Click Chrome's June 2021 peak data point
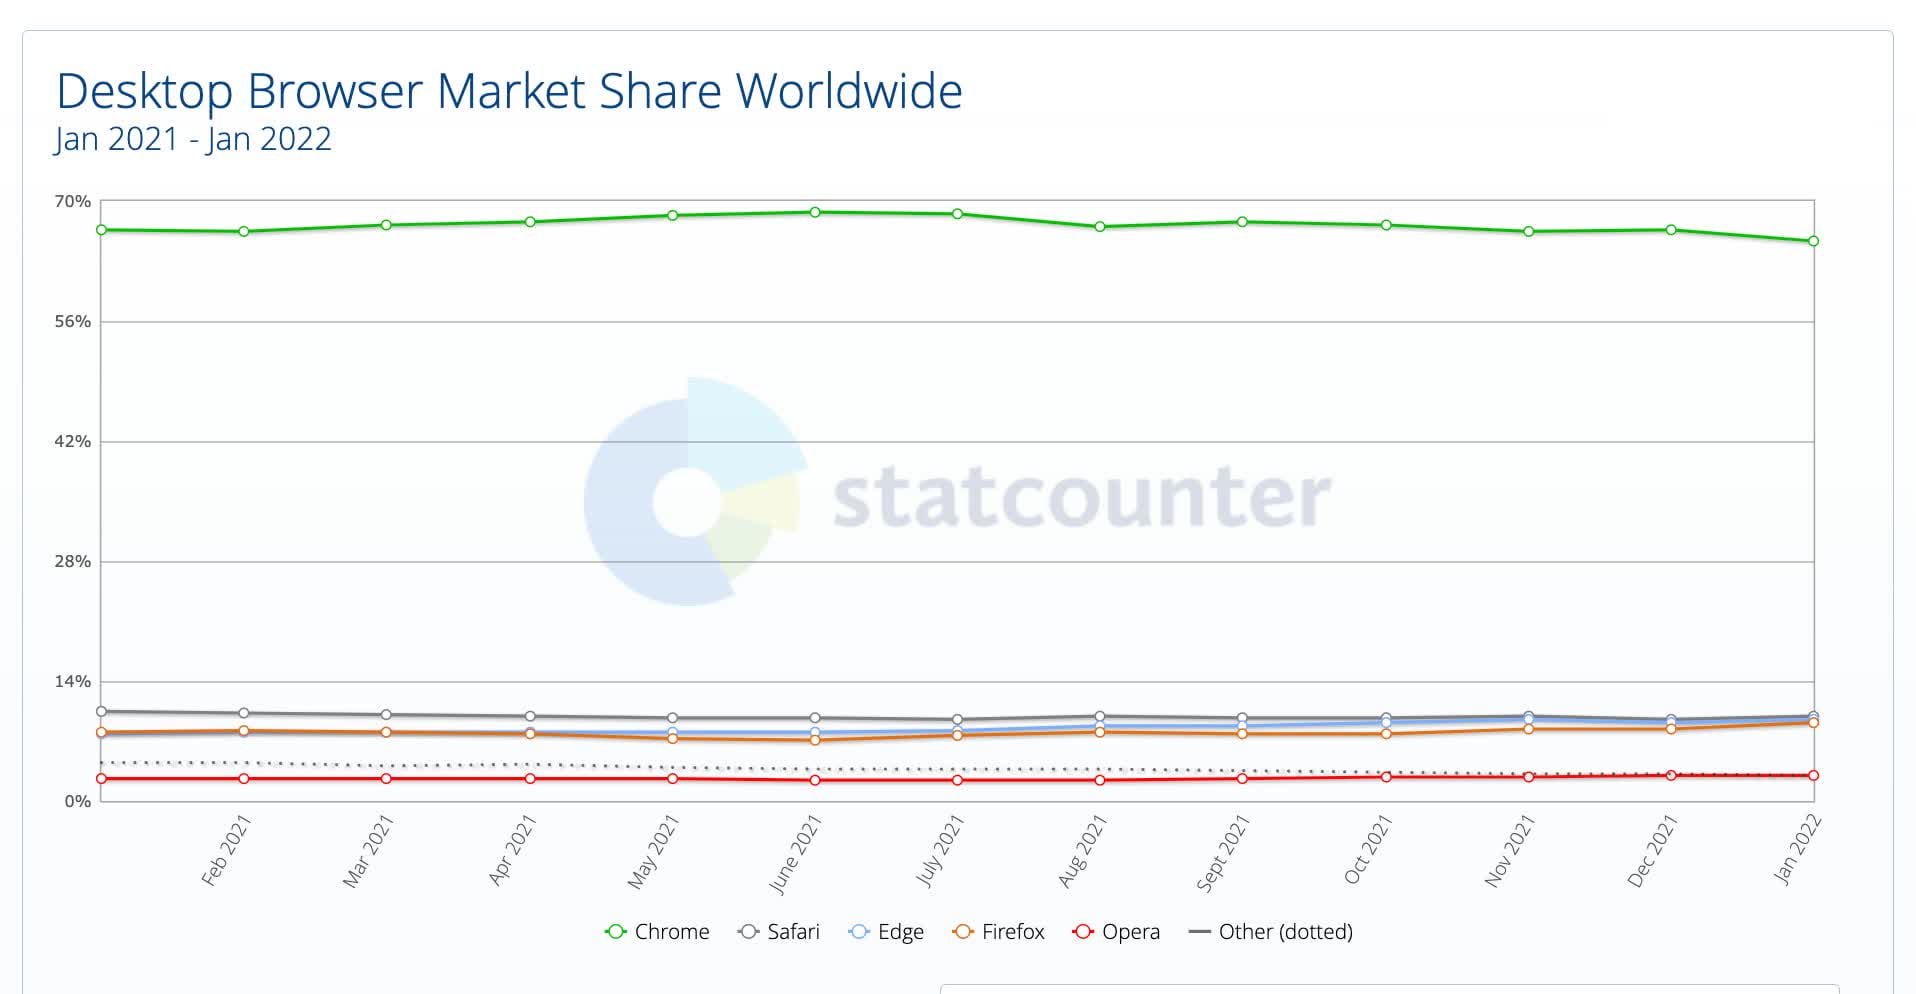 pos(815,212)
